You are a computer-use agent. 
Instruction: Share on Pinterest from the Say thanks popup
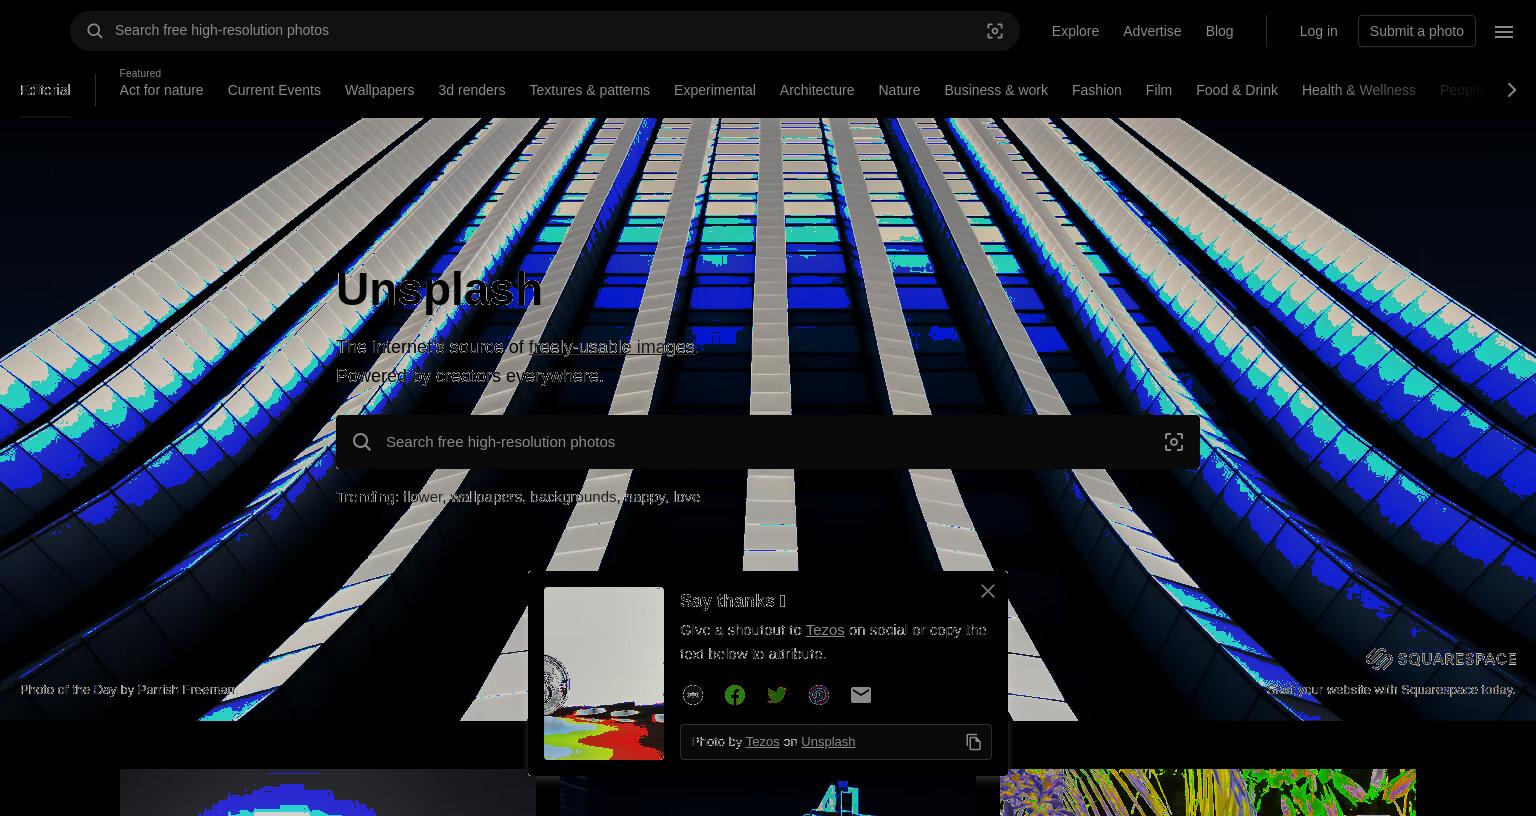click(819, 695)
